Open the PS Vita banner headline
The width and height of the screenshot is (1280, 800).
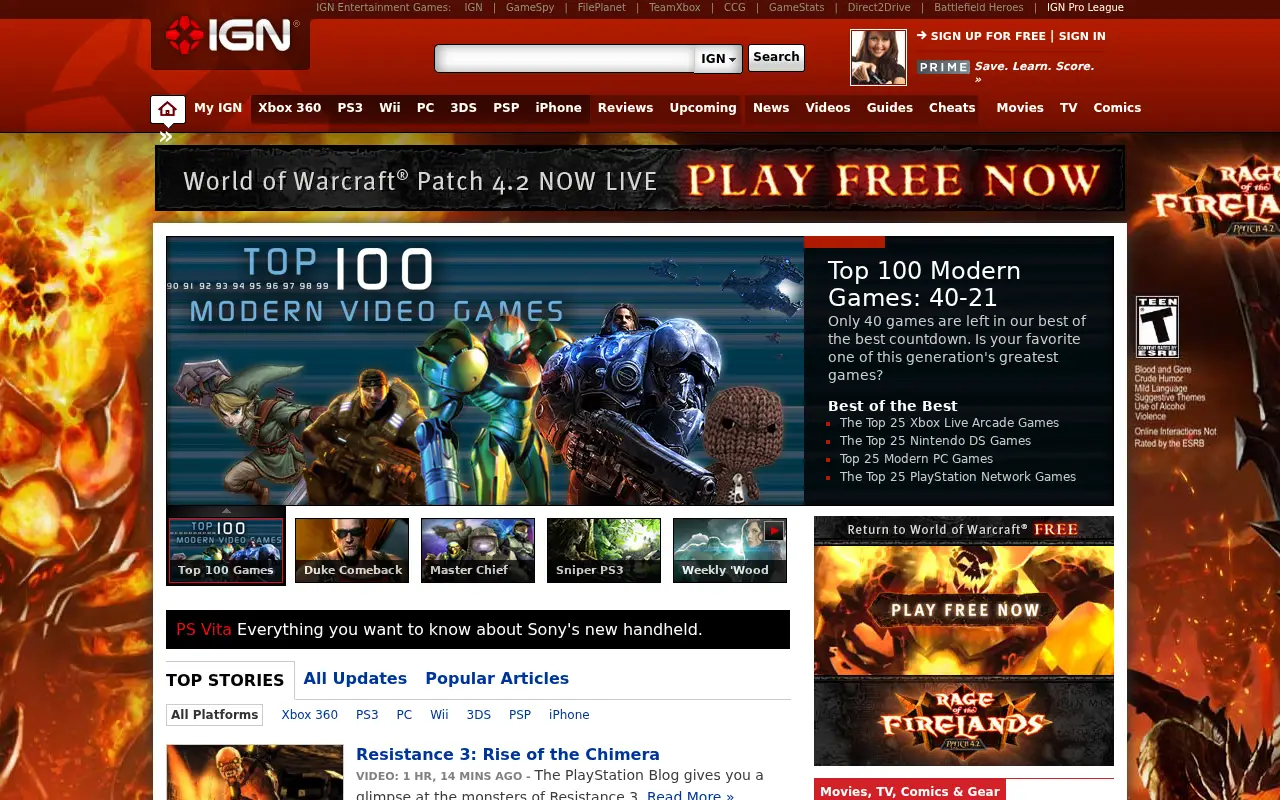coord(478,630)
